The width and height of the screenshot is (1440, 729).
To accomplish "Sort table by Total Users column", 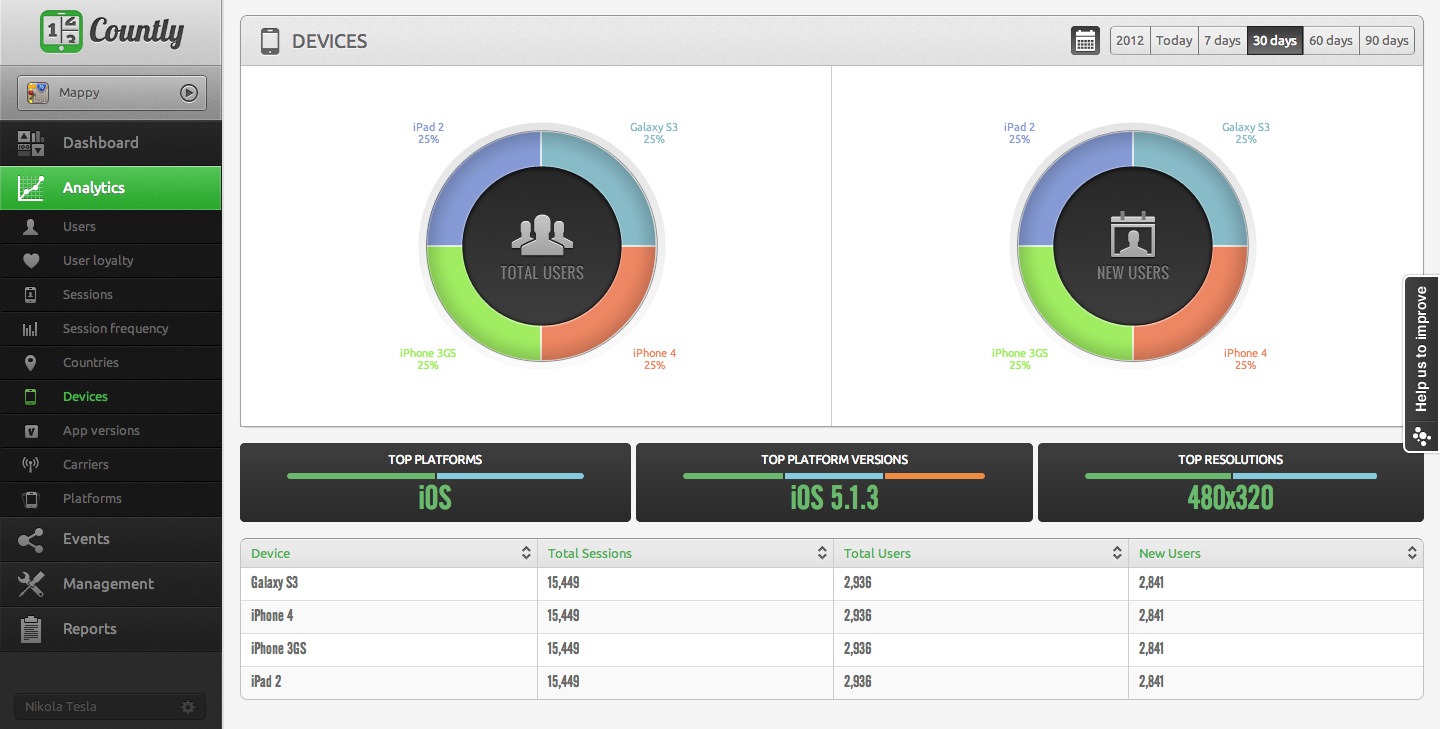I will point(981,553).
